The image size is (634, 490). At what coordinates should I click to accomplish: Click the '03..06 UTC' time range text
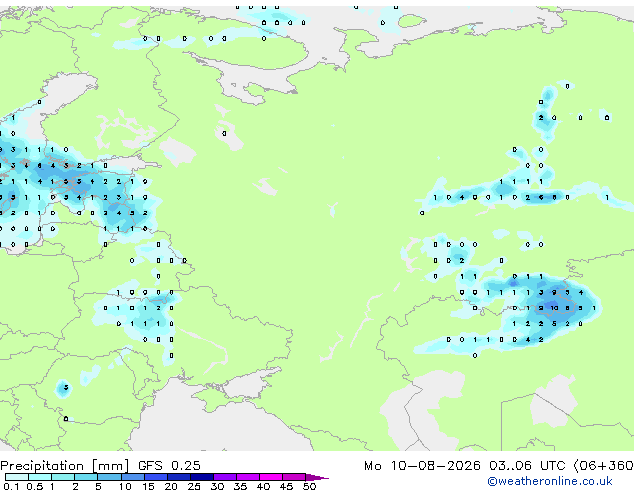tap(527, 466)
